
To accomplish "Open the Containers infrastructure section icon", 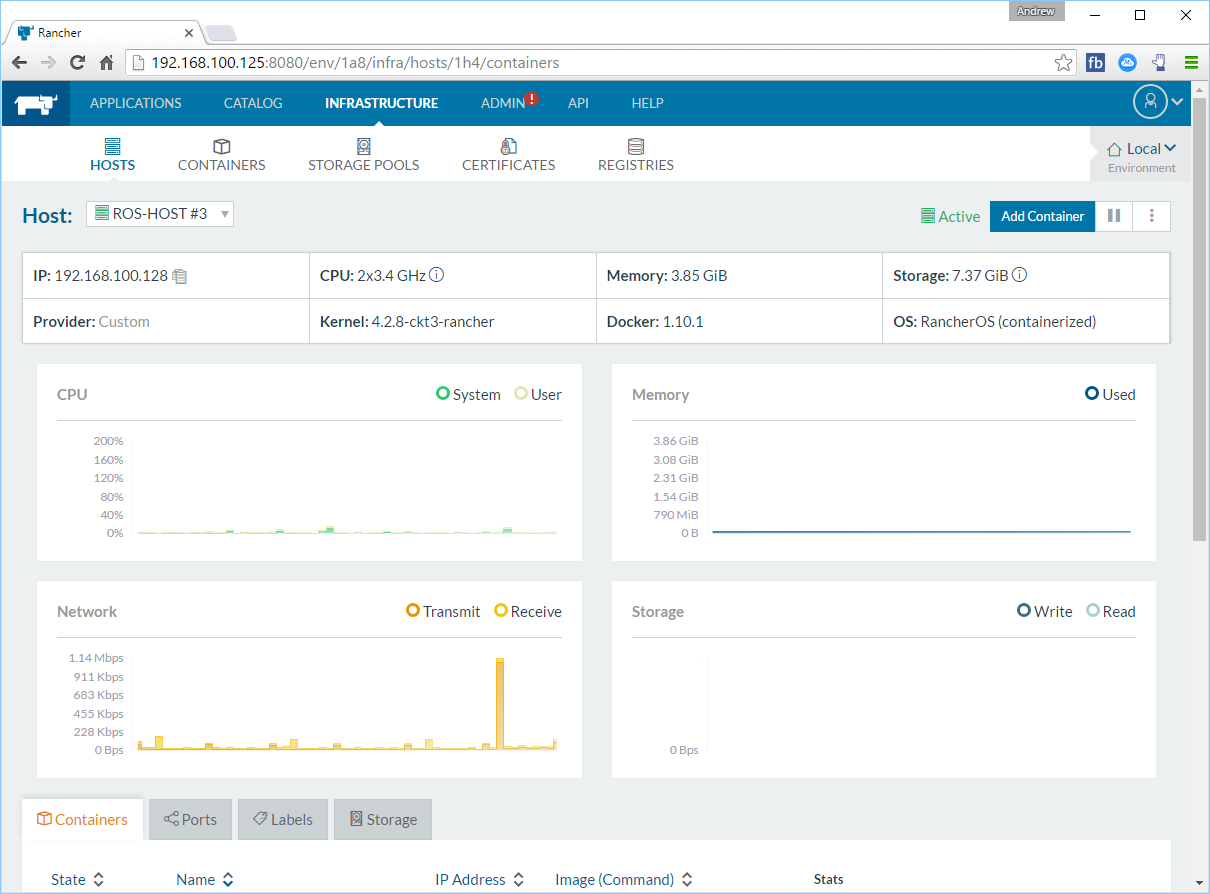I will 221,147.
